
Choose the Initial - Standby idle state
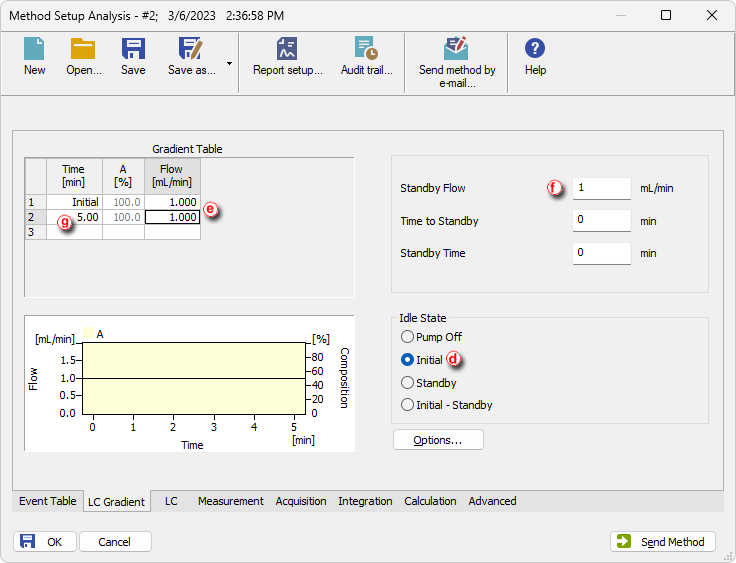pyautogui.click(x=407, y=405)
